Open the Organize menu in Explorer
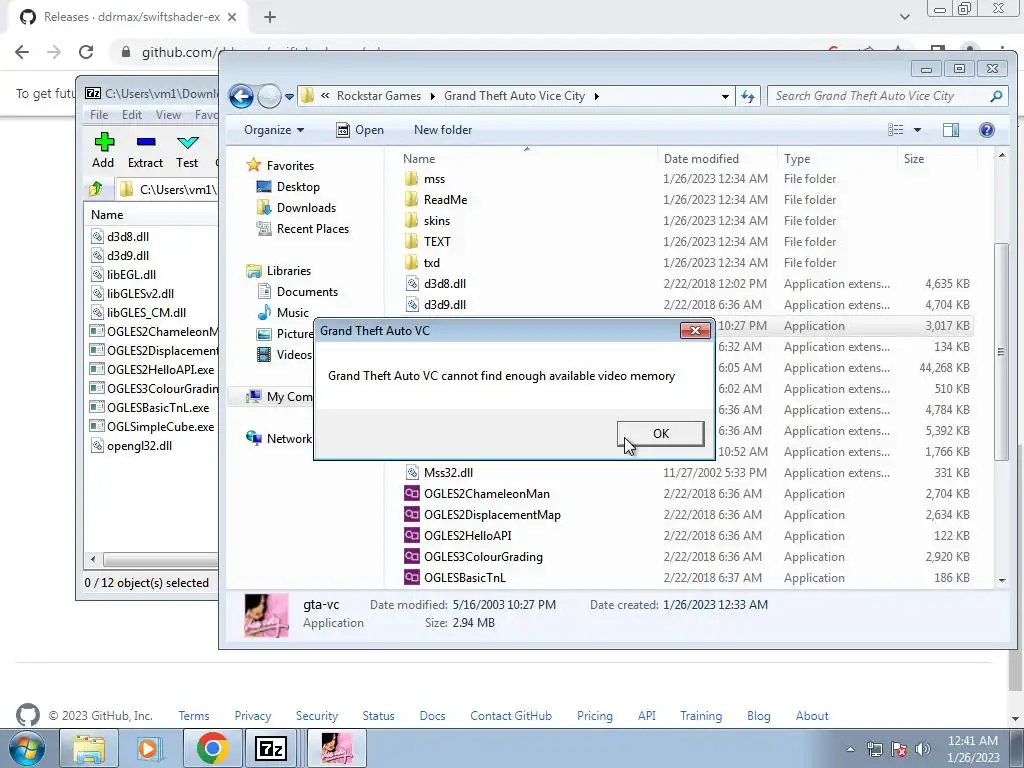The height and width of the screenshot is (768, 1024). click(274, 130)
